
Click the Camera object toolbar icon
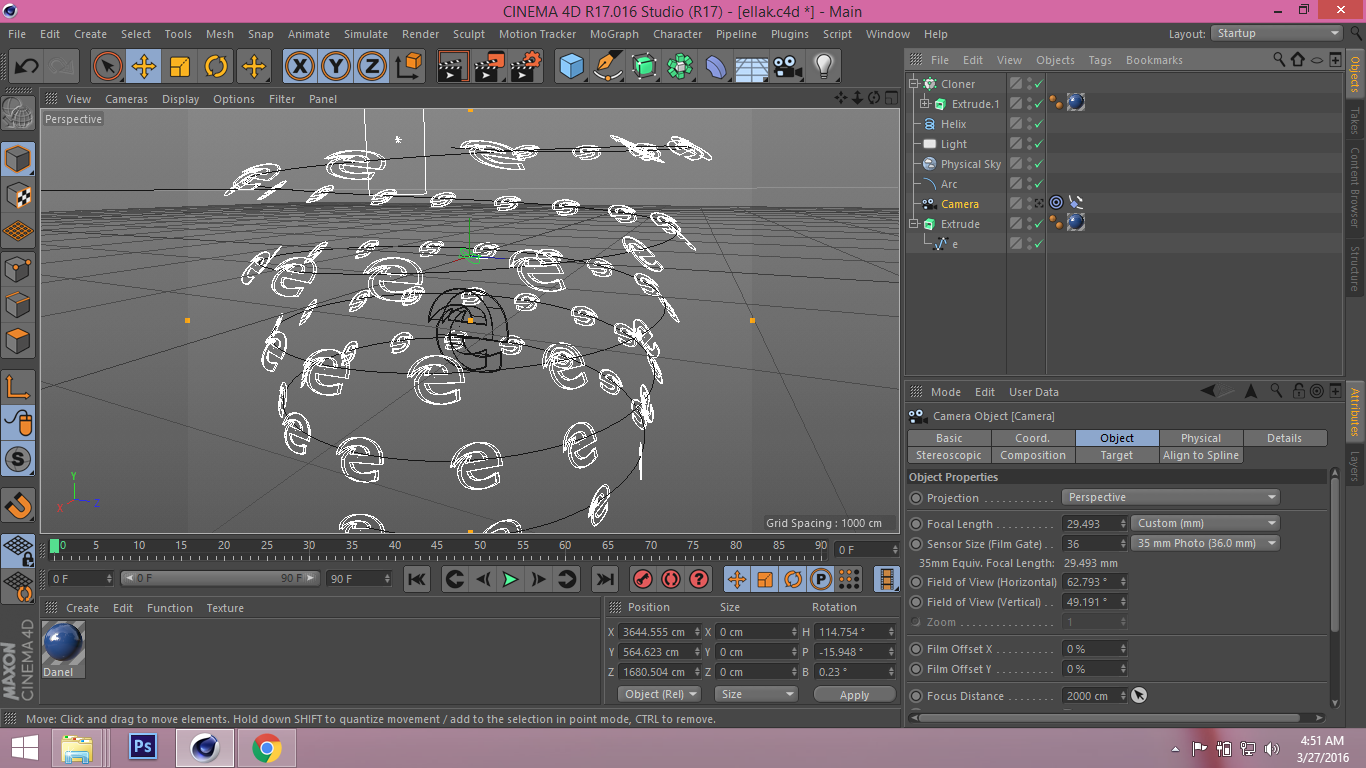pyautogui.click(x=788, y=67)
